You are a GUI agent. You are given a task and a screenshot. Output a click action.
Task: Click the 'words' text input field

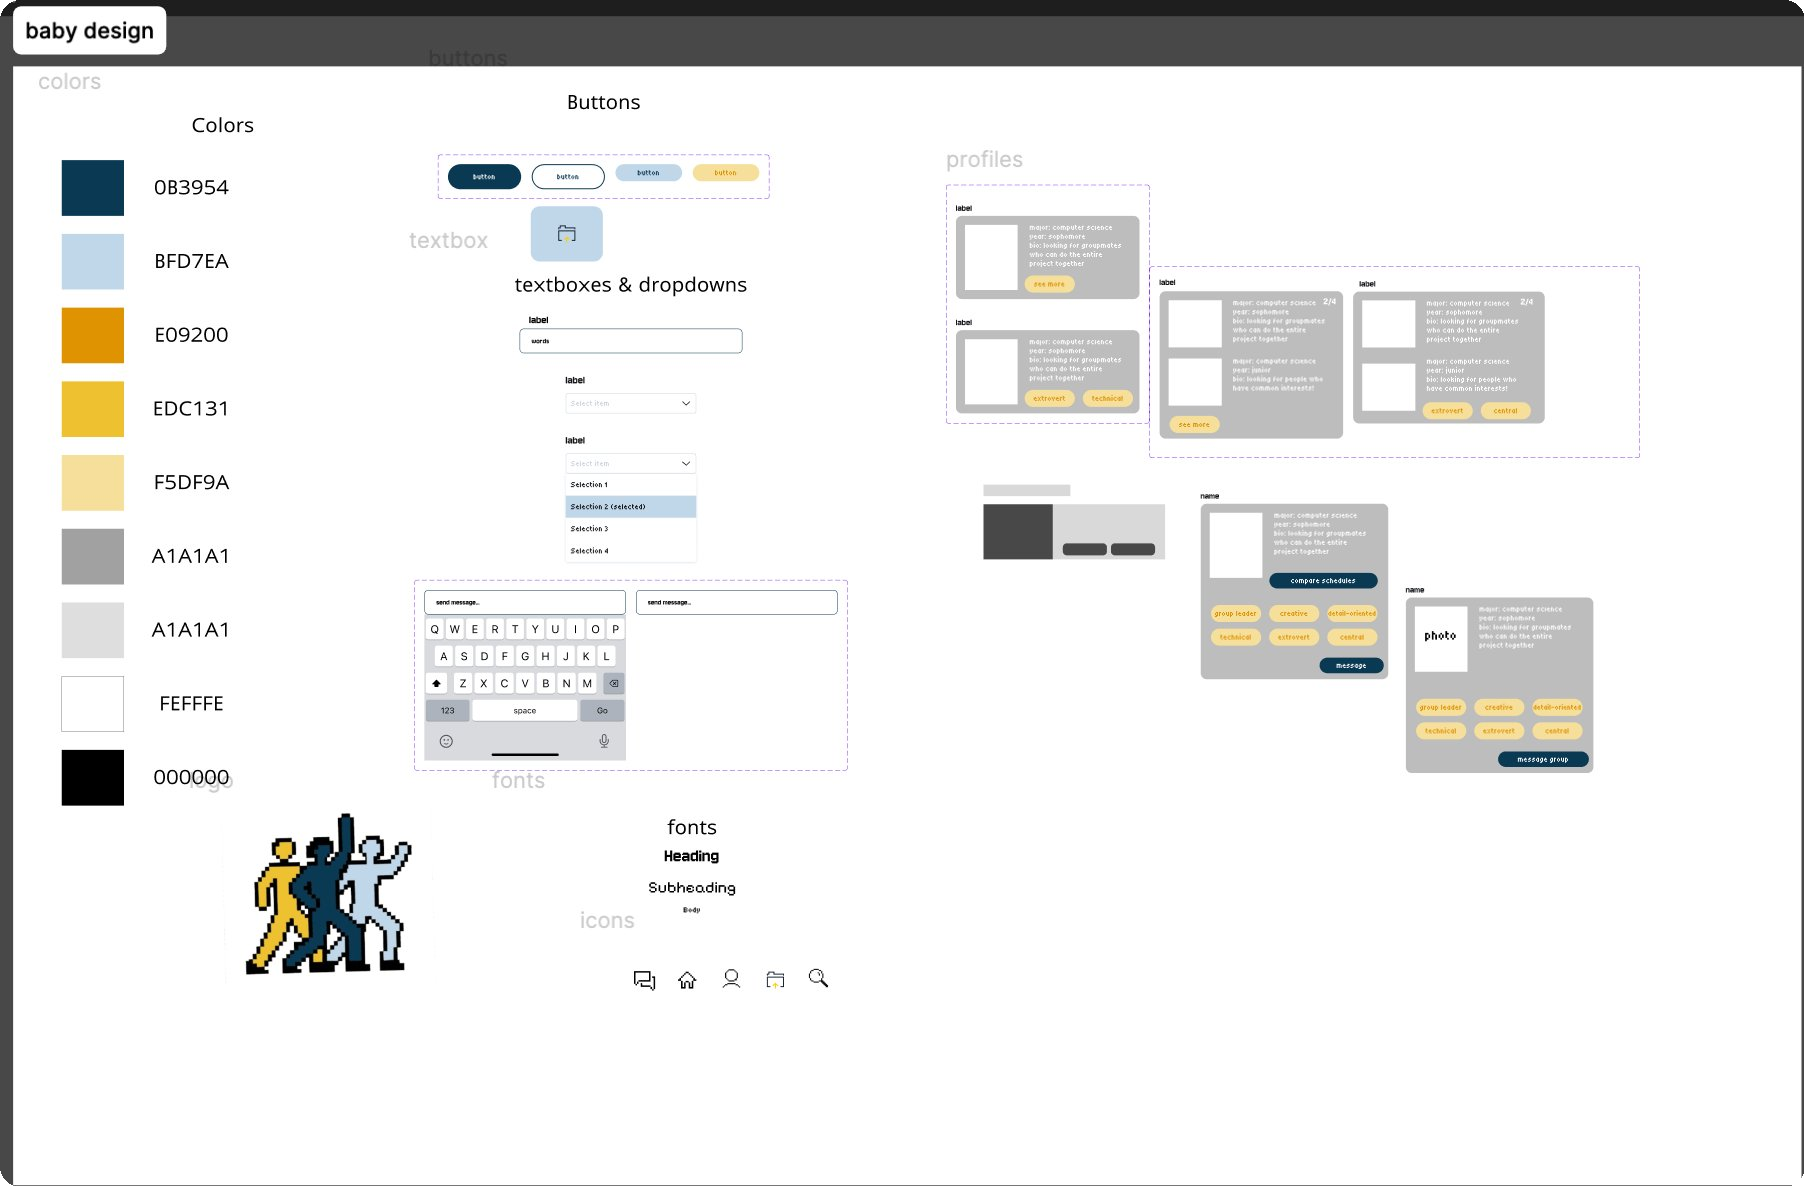[630, 341]
